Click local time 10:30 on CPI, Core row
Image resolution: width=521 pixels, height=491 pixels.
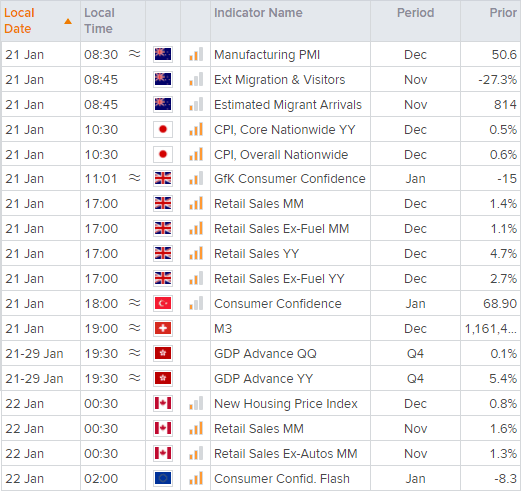pos(101,130)
